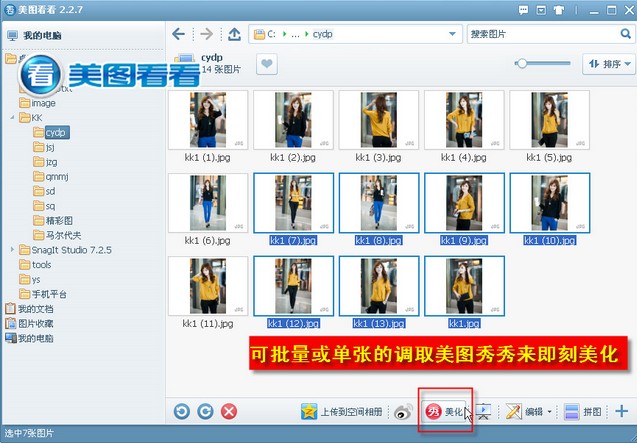Screen dimensions: 637x443
Task: Select thumbnail kk1 (13).jpg
Action: [x=379, y=286]
